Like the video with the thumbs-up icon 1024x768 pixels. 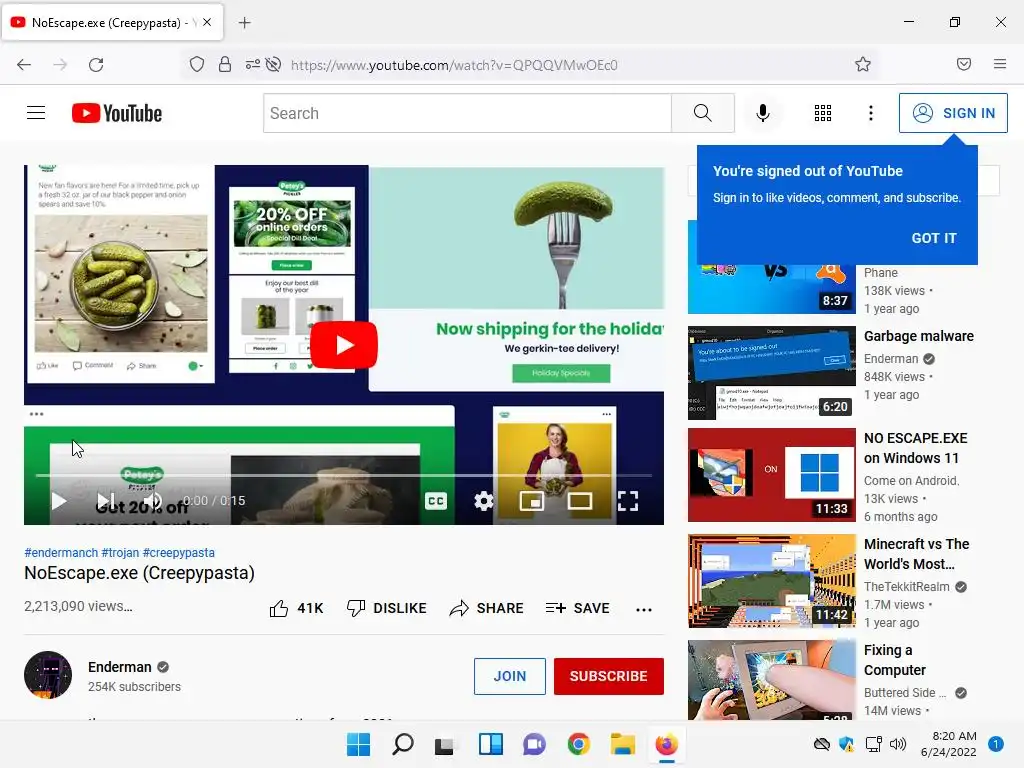279,608
